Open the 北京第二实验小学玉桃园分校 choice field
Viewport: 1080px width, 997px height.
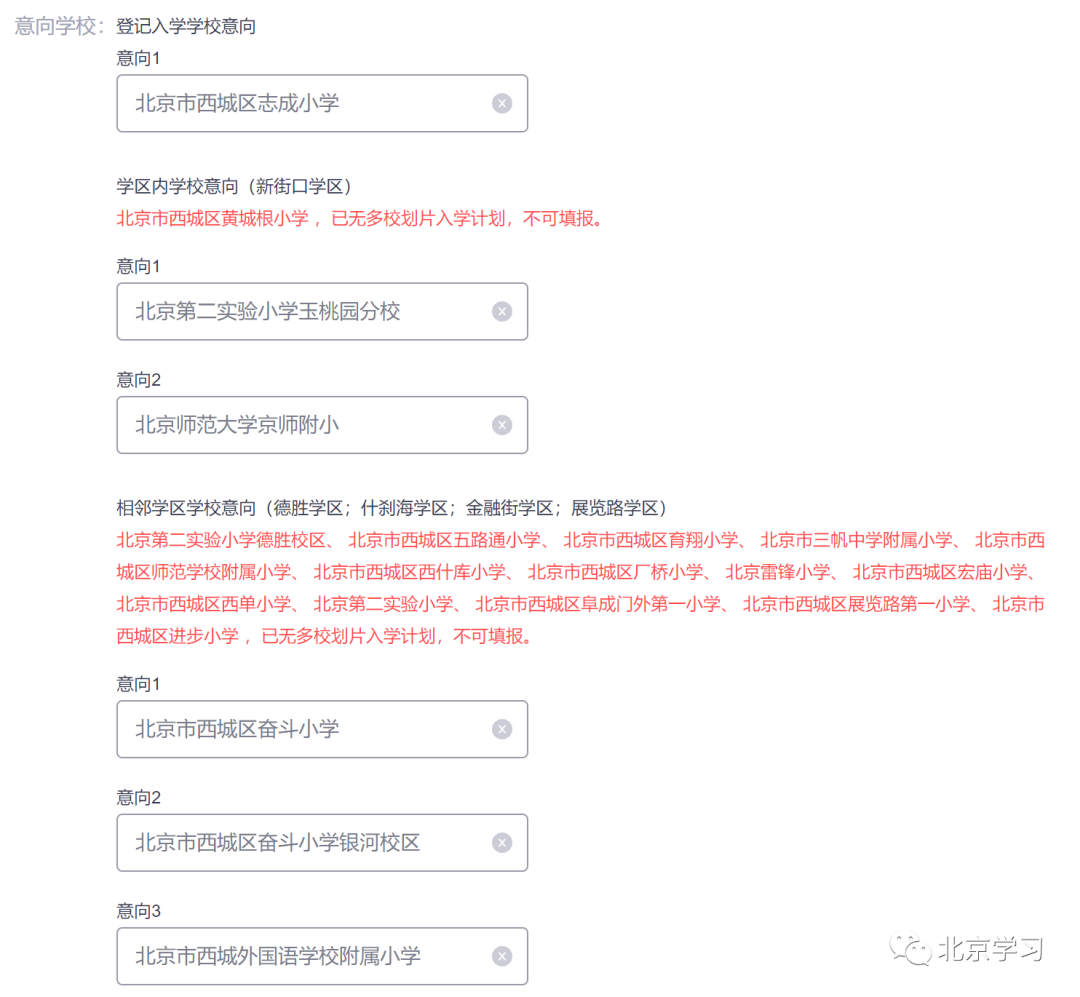pyautogui.click(x=322, y=311)
